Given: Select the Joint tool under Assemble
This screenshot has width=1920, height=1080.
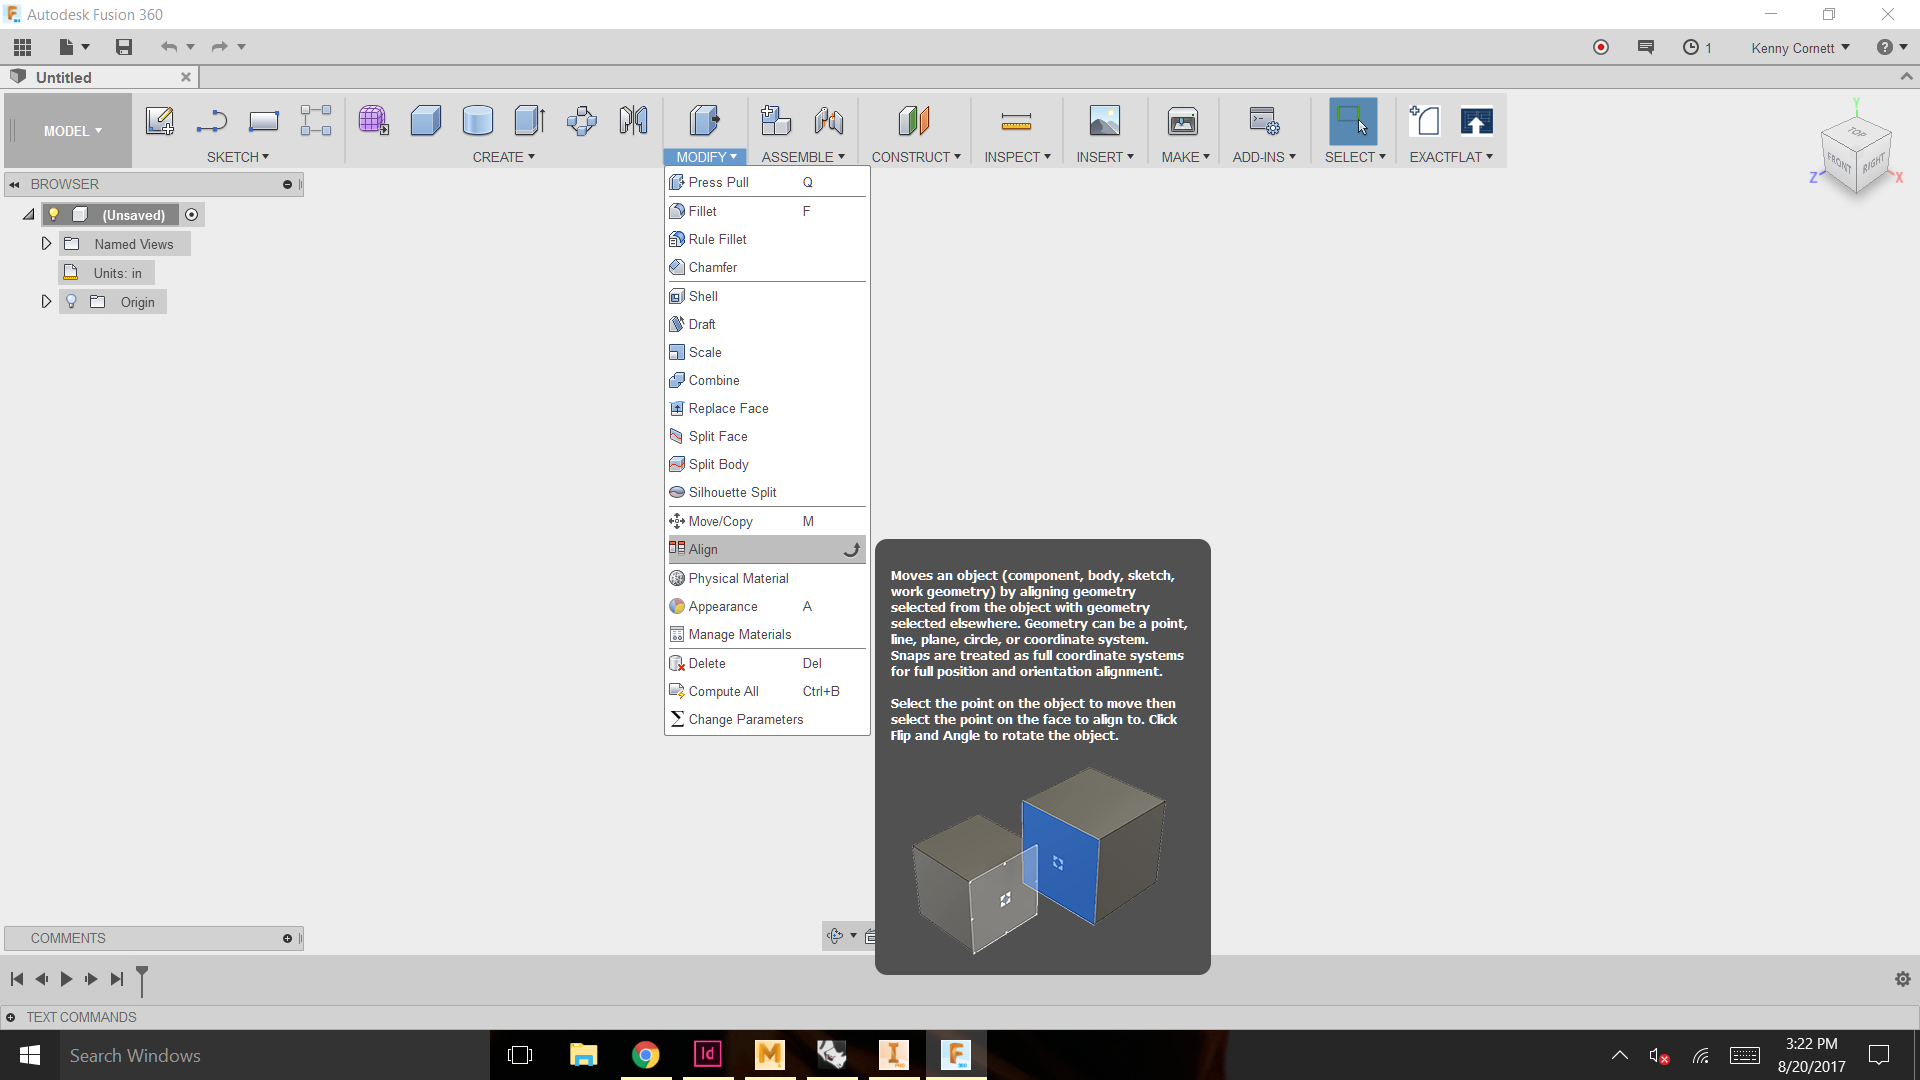Looking at the screenshot, I should [x=829, y=120].
